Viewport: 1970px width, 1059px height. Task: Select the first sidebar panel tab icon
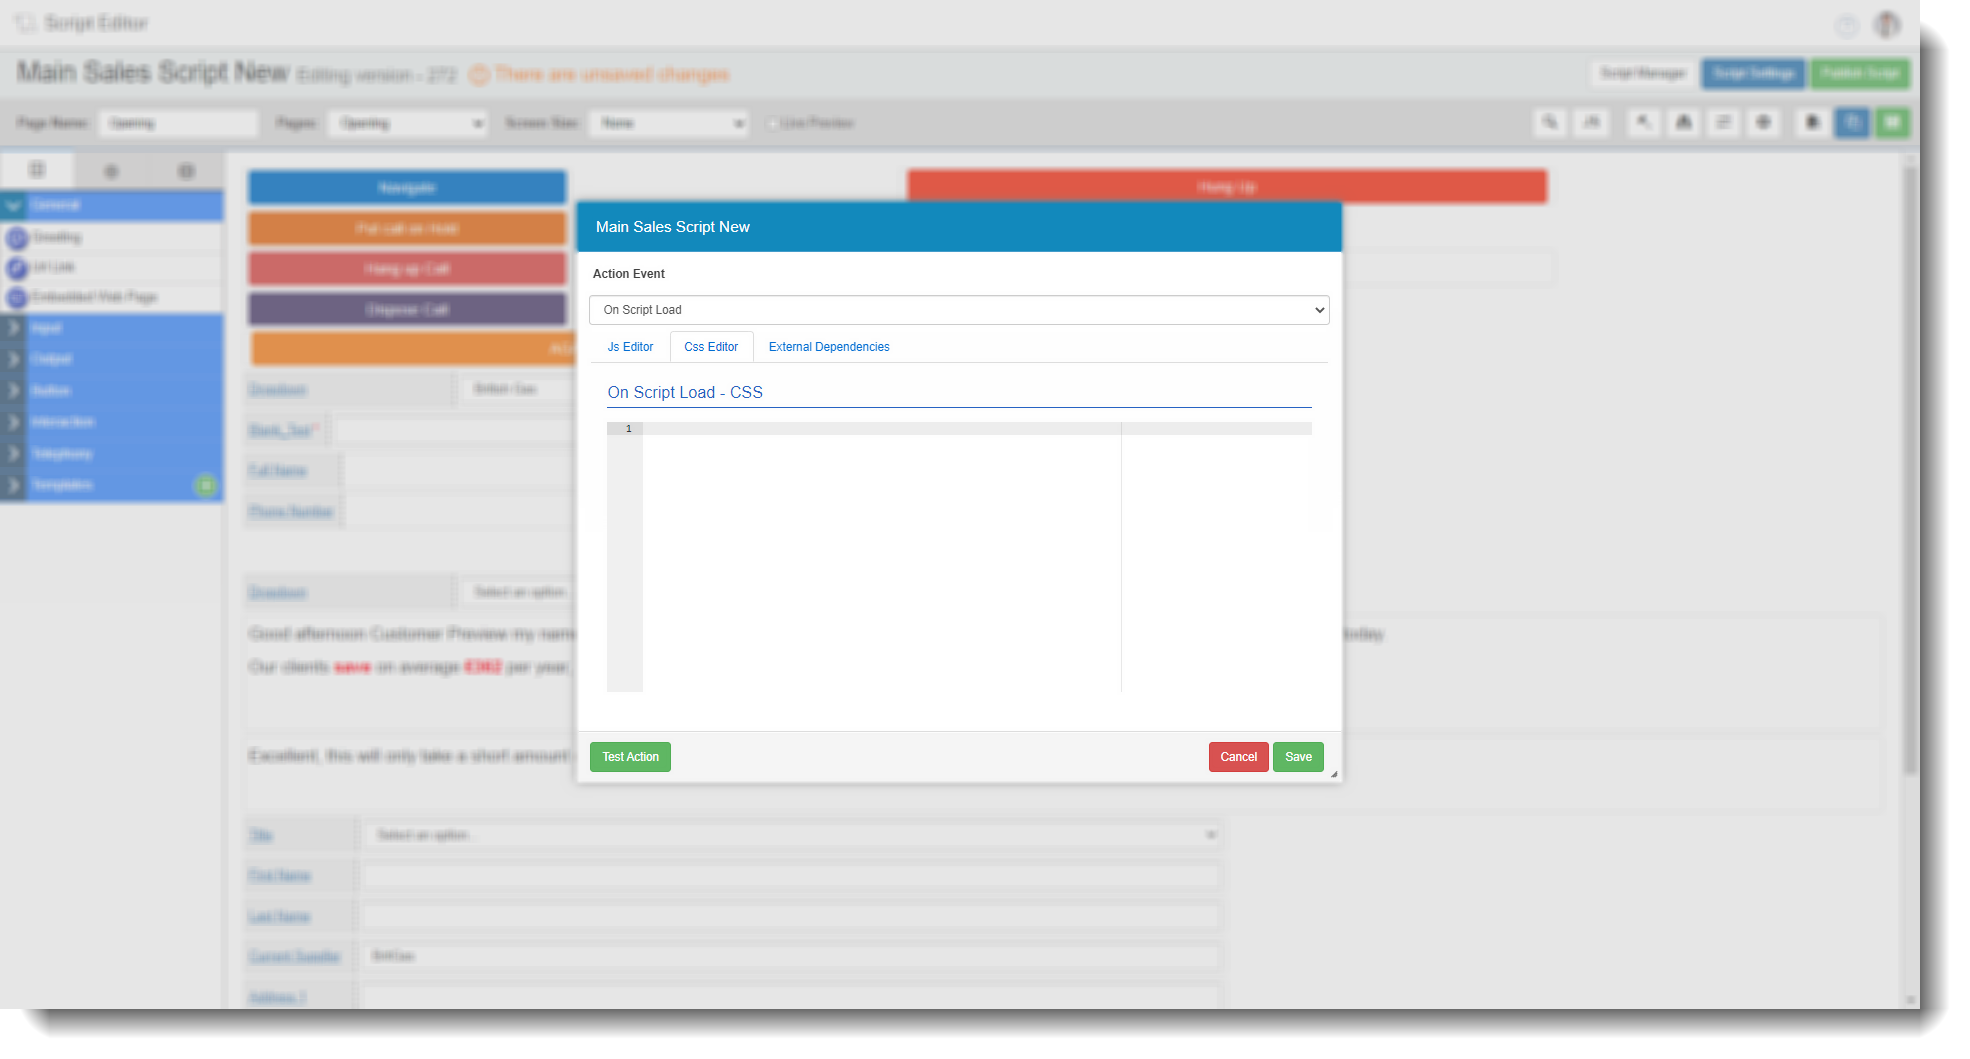click(x=37, y=170)
